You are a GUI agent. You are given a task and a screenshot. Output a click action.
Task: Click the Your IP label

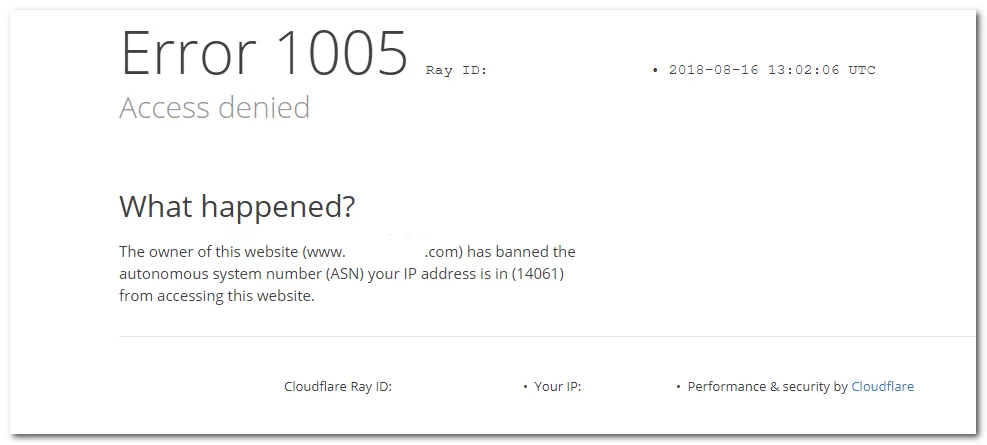tap(558, 386)
